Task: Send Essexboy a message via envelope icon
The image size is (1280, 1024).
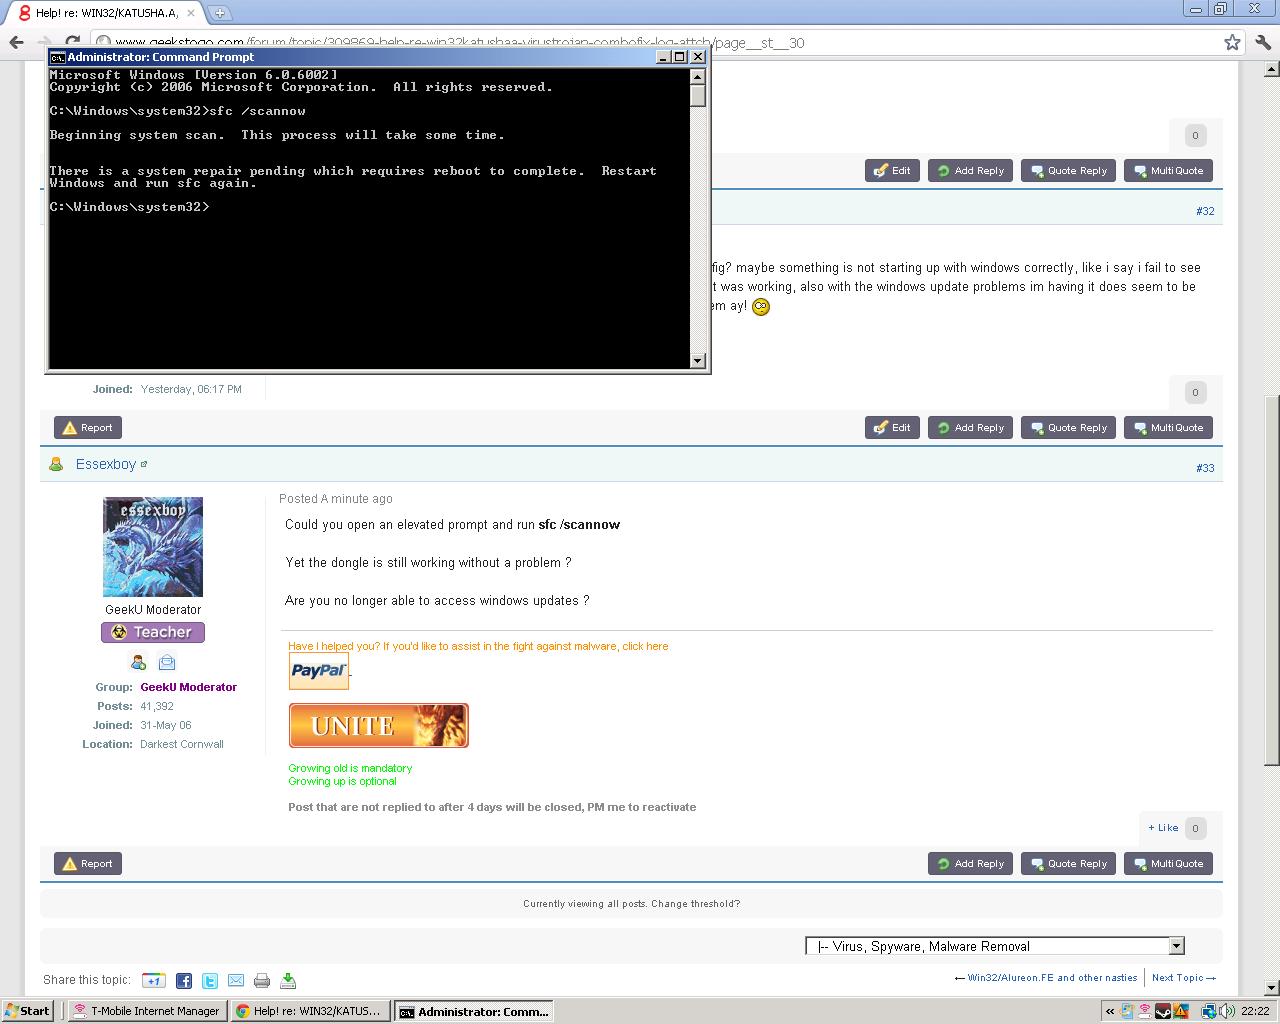Action: [167, 662]
